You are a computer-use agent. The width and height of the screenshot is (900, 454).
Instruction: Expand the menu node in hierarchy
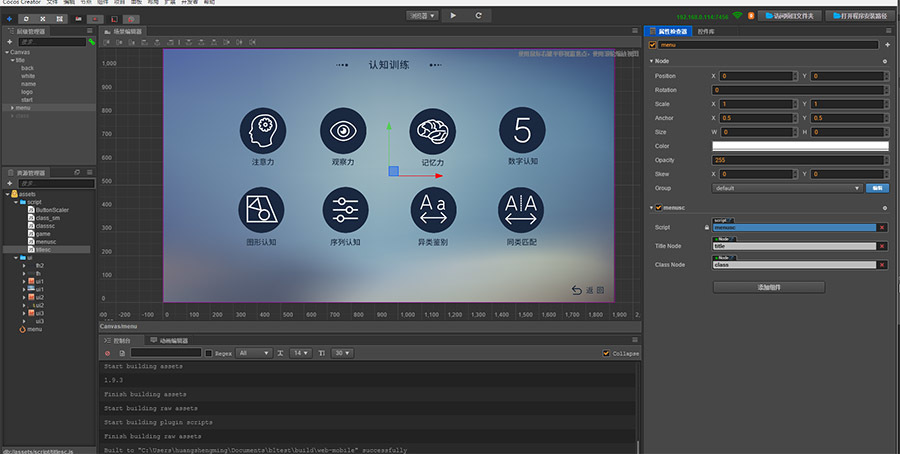coord(12,107)
